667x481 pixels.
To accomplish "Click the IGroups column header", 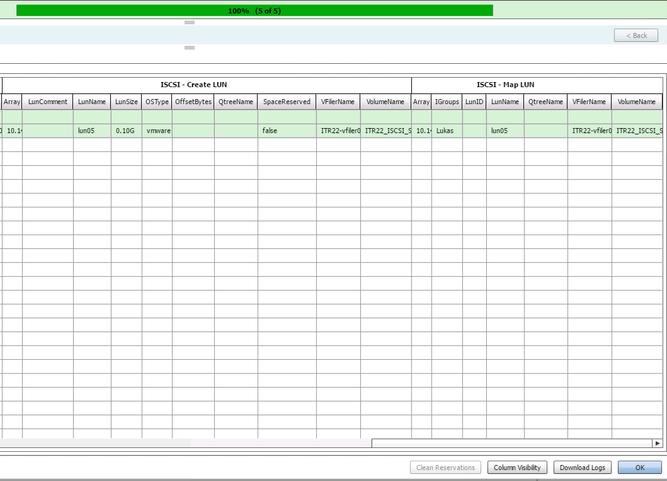I will coord(447,102).
